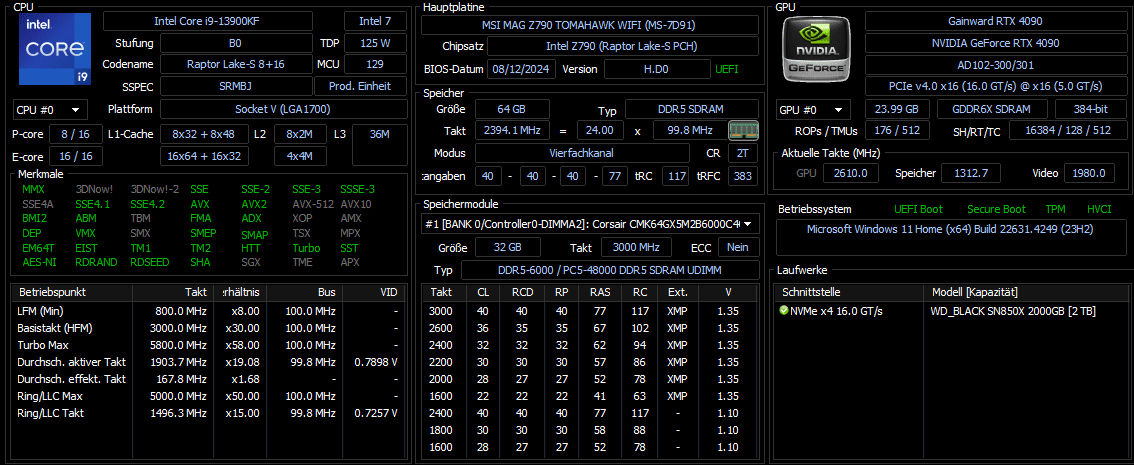Click the 125 W TDP value
The width and height of the screenshot is (1134, 465).
375,43
